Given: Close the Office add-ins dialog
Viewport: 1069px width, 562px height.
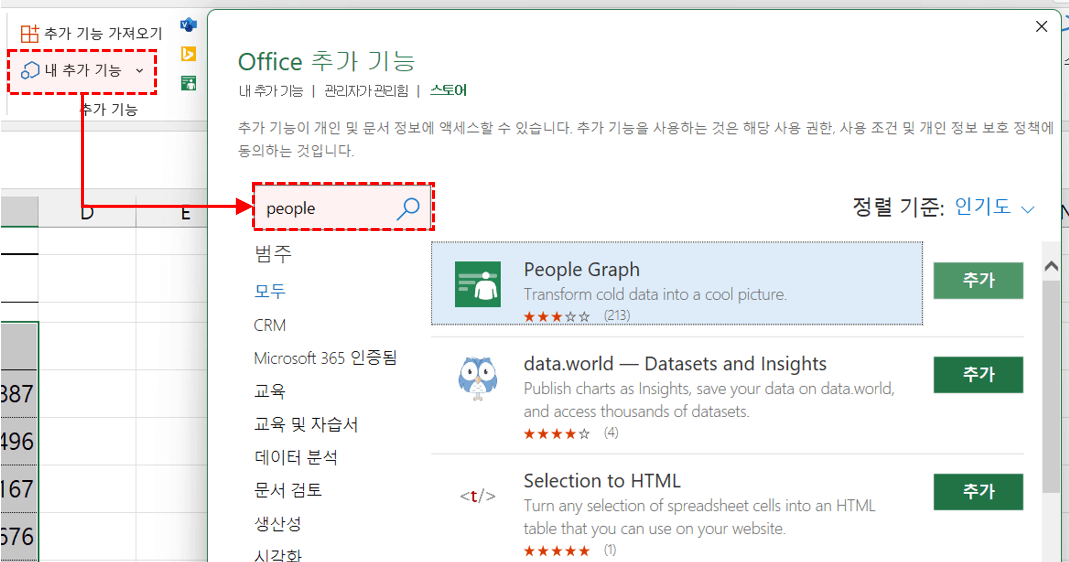Looking at the screenshot, I should pos(1041,27).
